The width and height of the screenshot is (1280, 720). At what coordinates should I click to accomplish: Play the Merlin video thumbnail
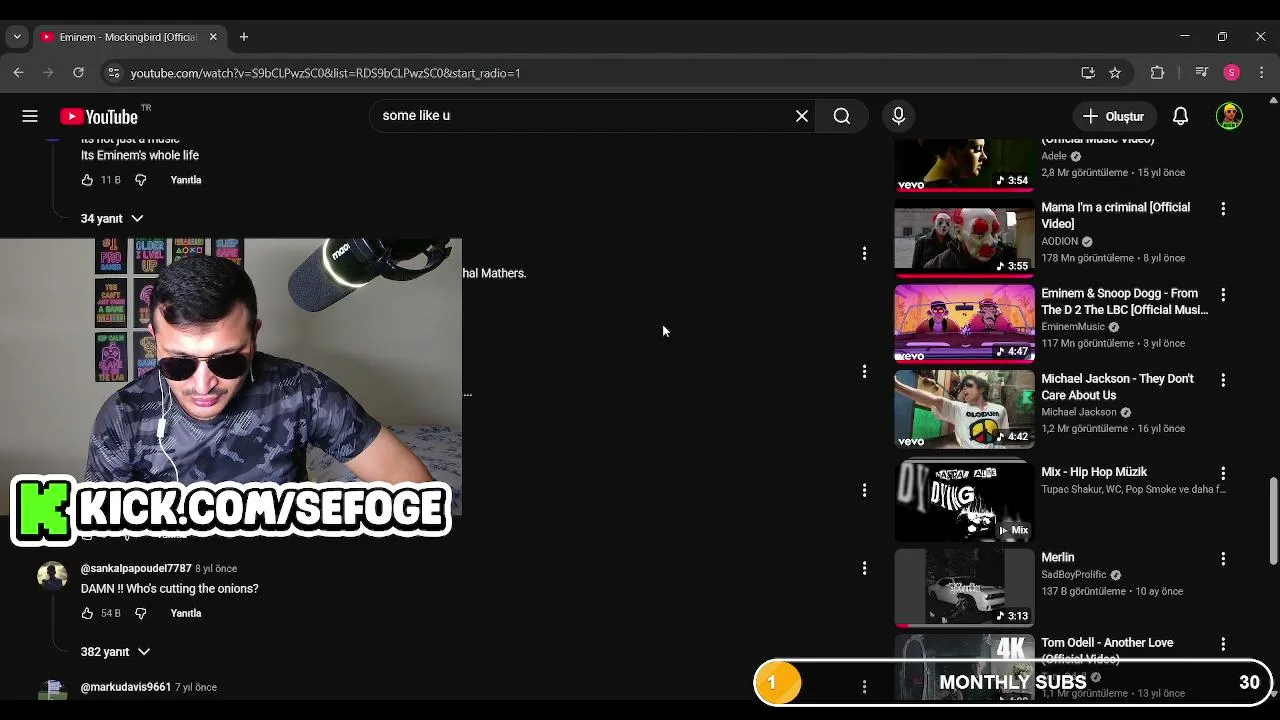964,587
